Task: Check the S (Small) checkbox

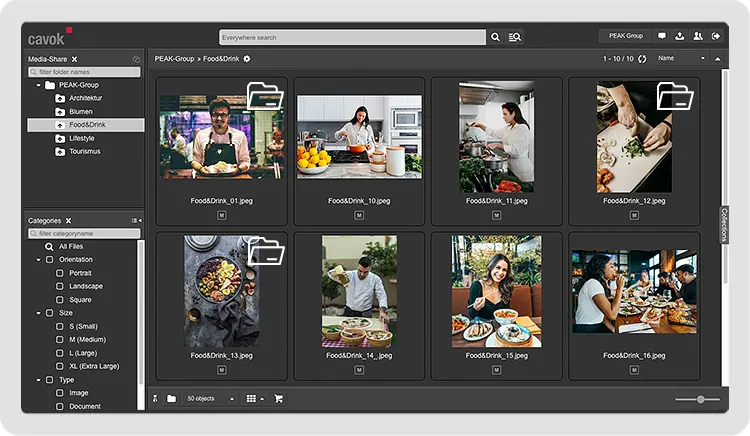Action: point(59,327)
